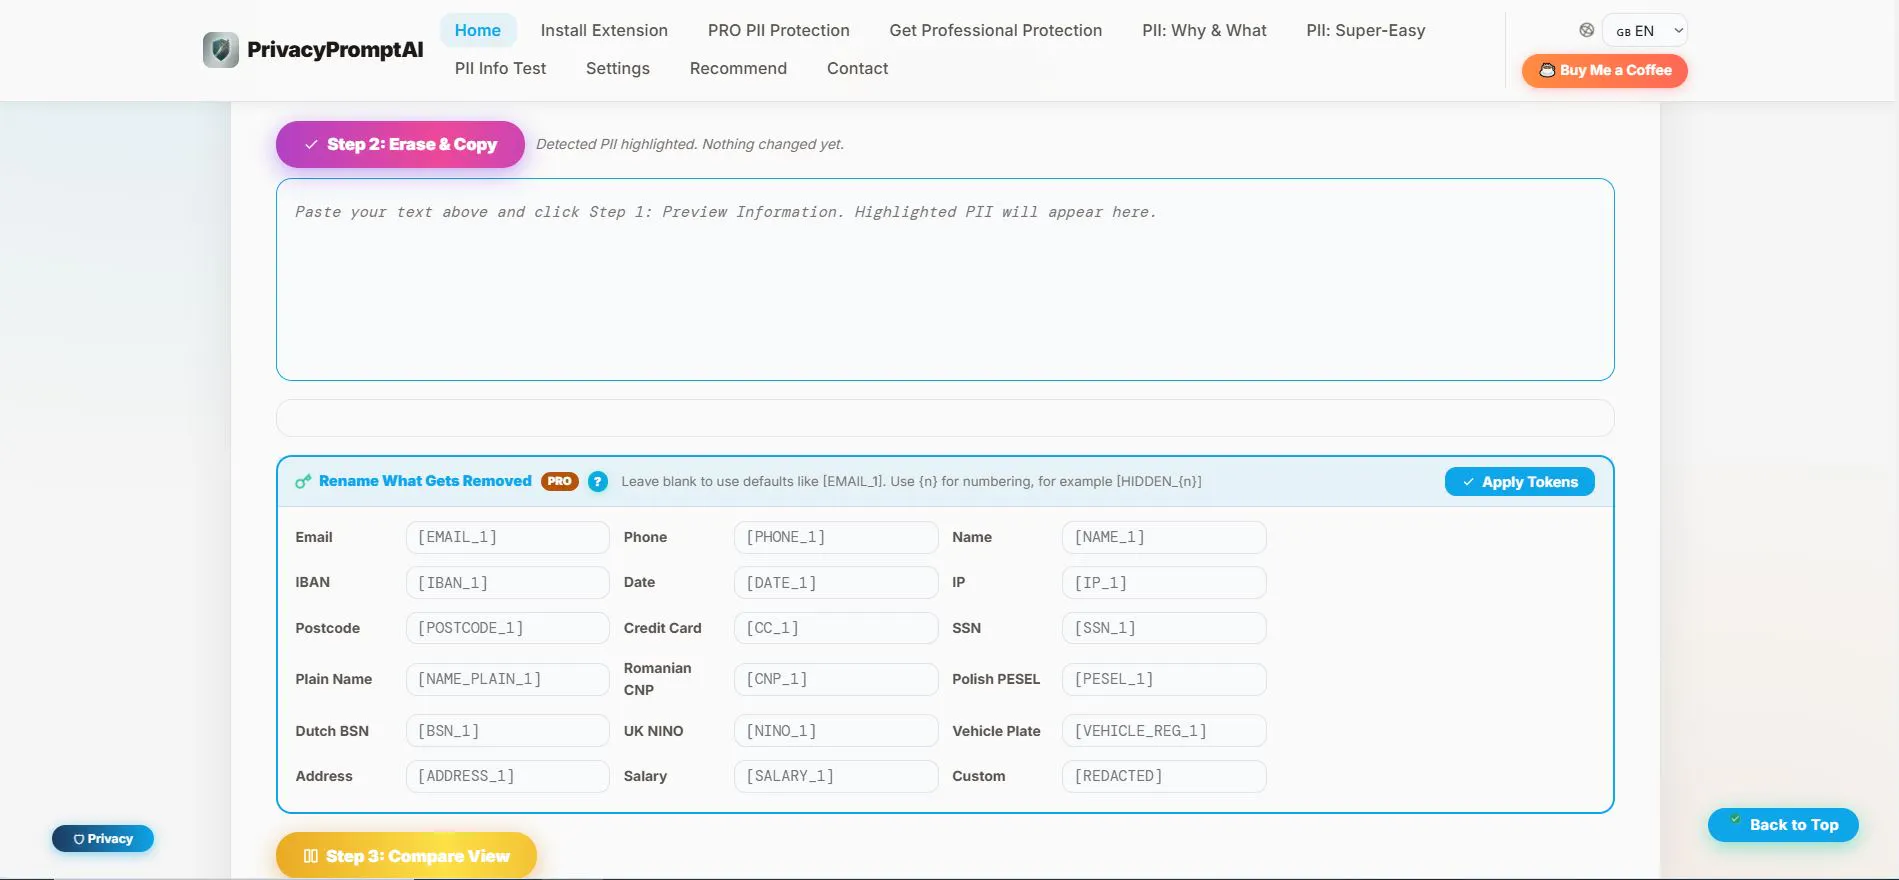
Task: Open the Contact menu item
Action: click(x=857, y=68)
